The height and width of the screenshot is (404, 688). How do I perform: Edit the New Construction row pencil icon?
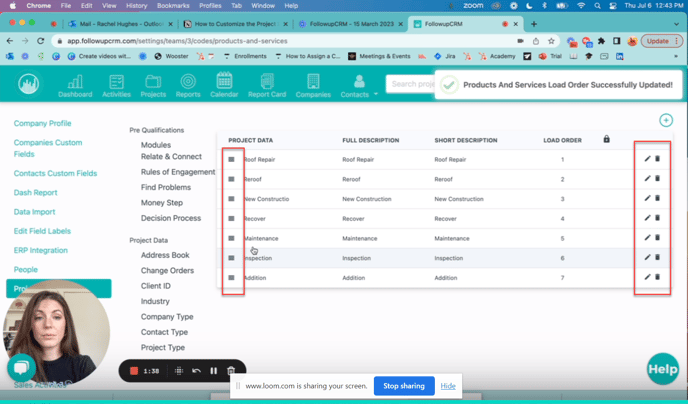click(647, 198)
